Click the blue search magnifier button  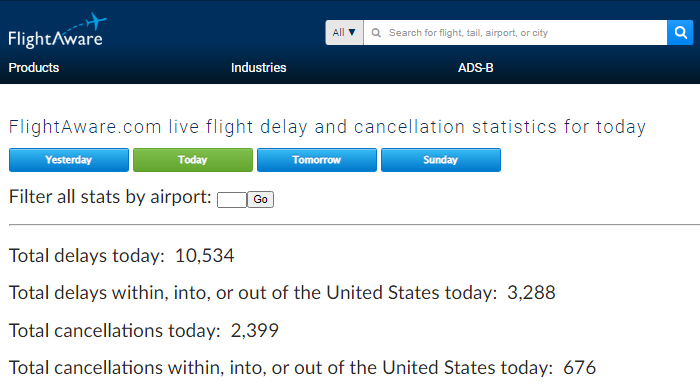680,33
